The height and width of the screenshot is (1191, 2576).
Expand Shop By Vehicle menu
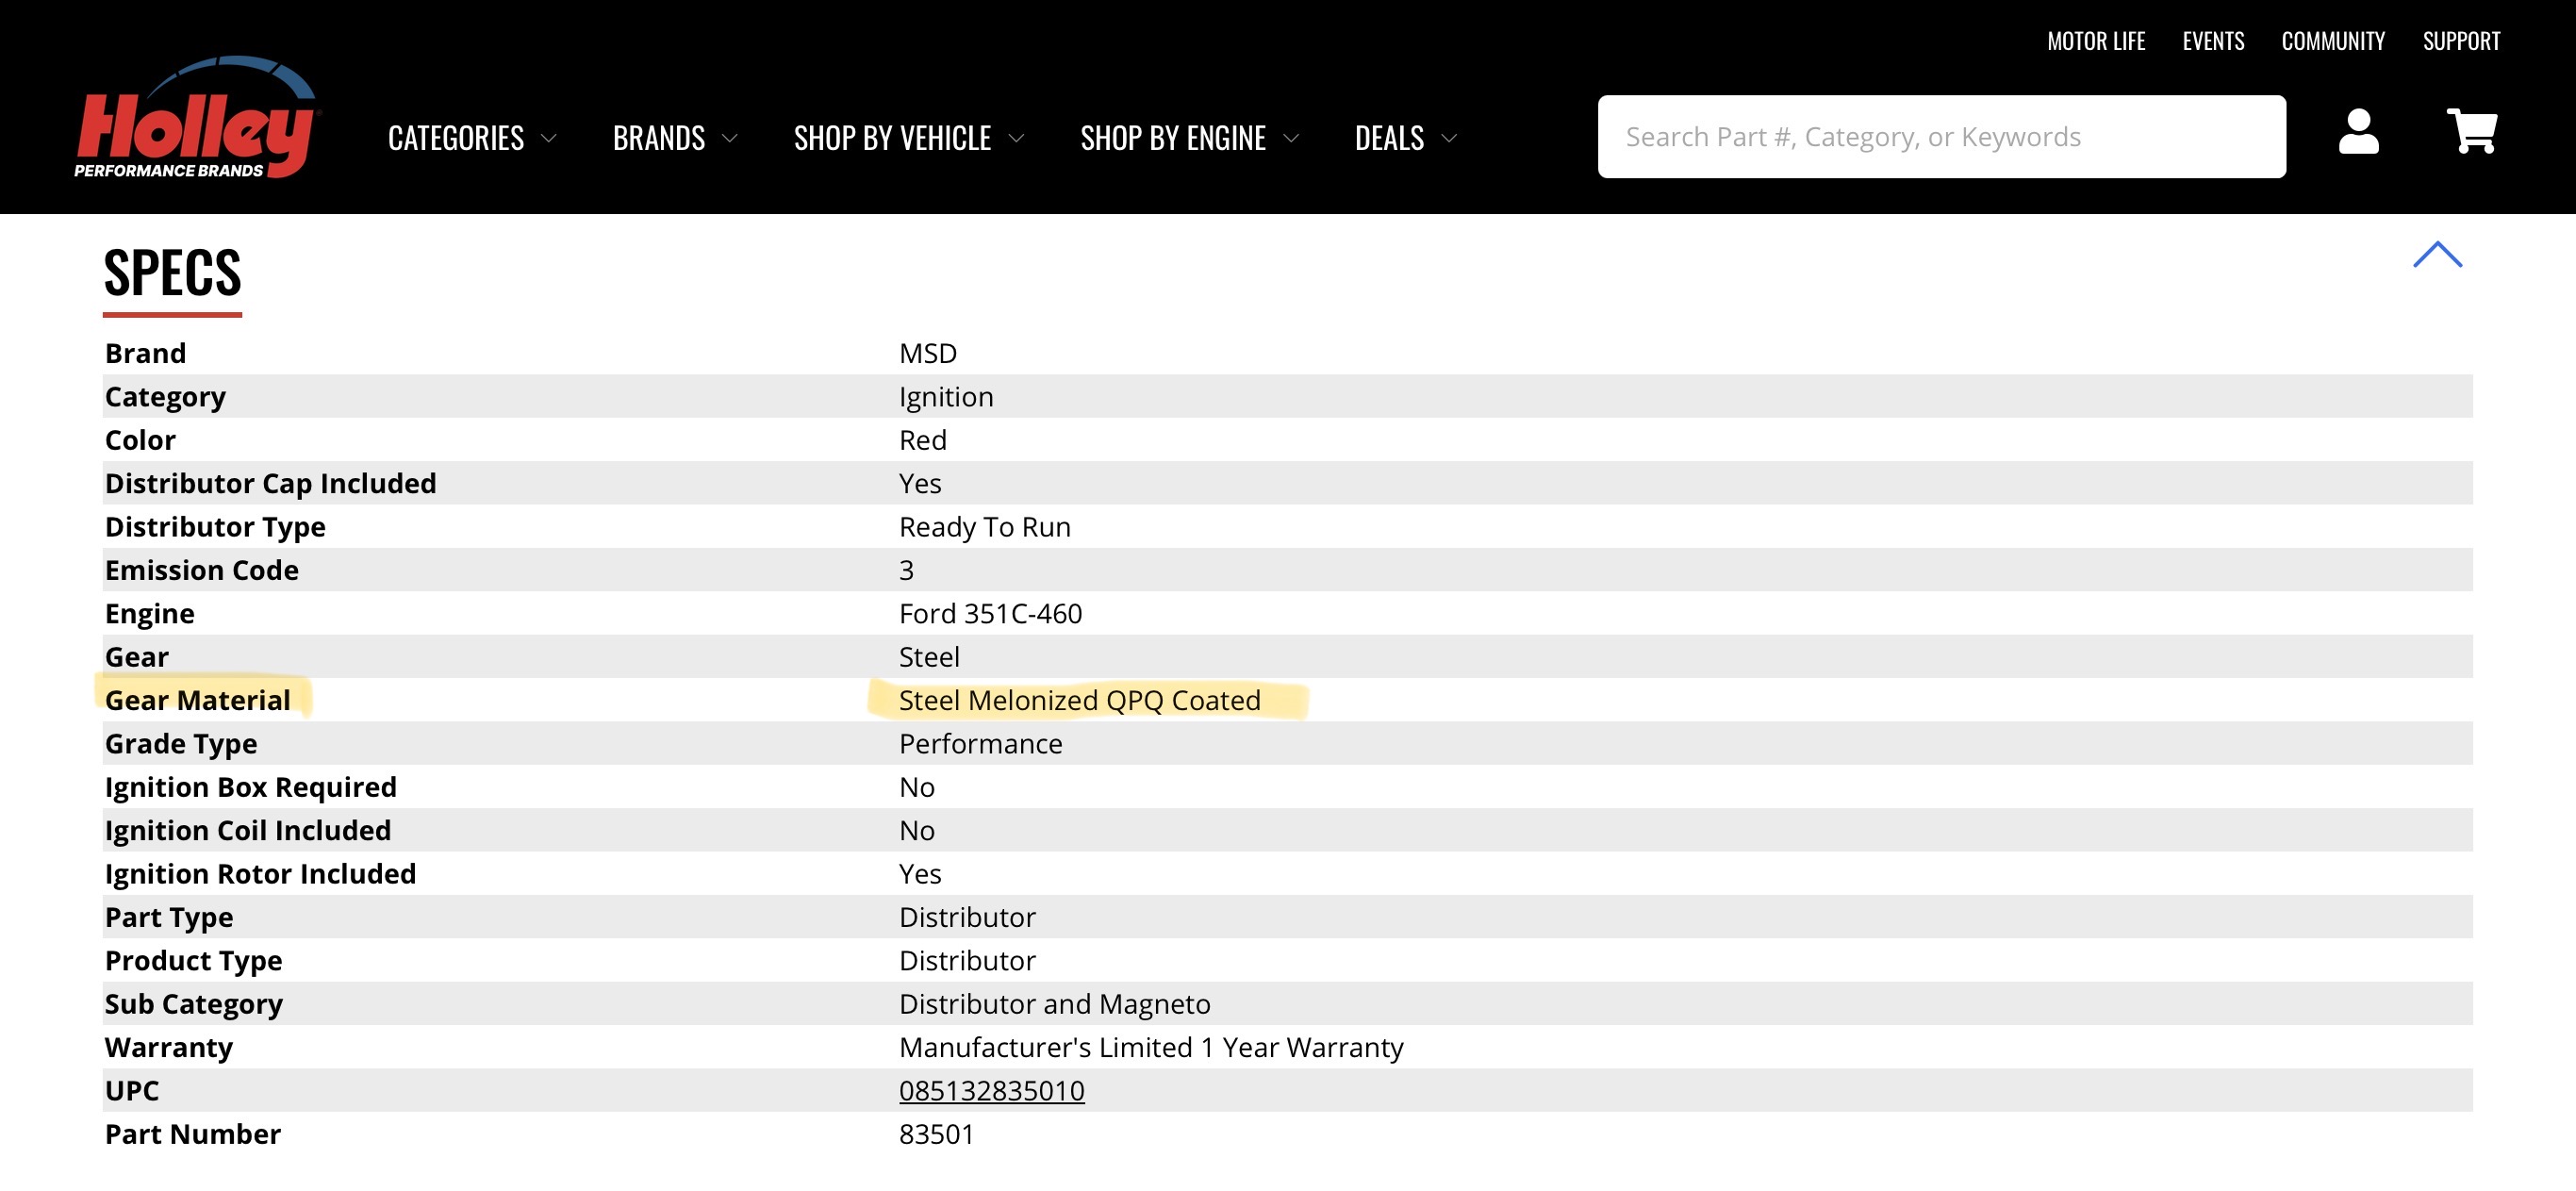[908, 138]
